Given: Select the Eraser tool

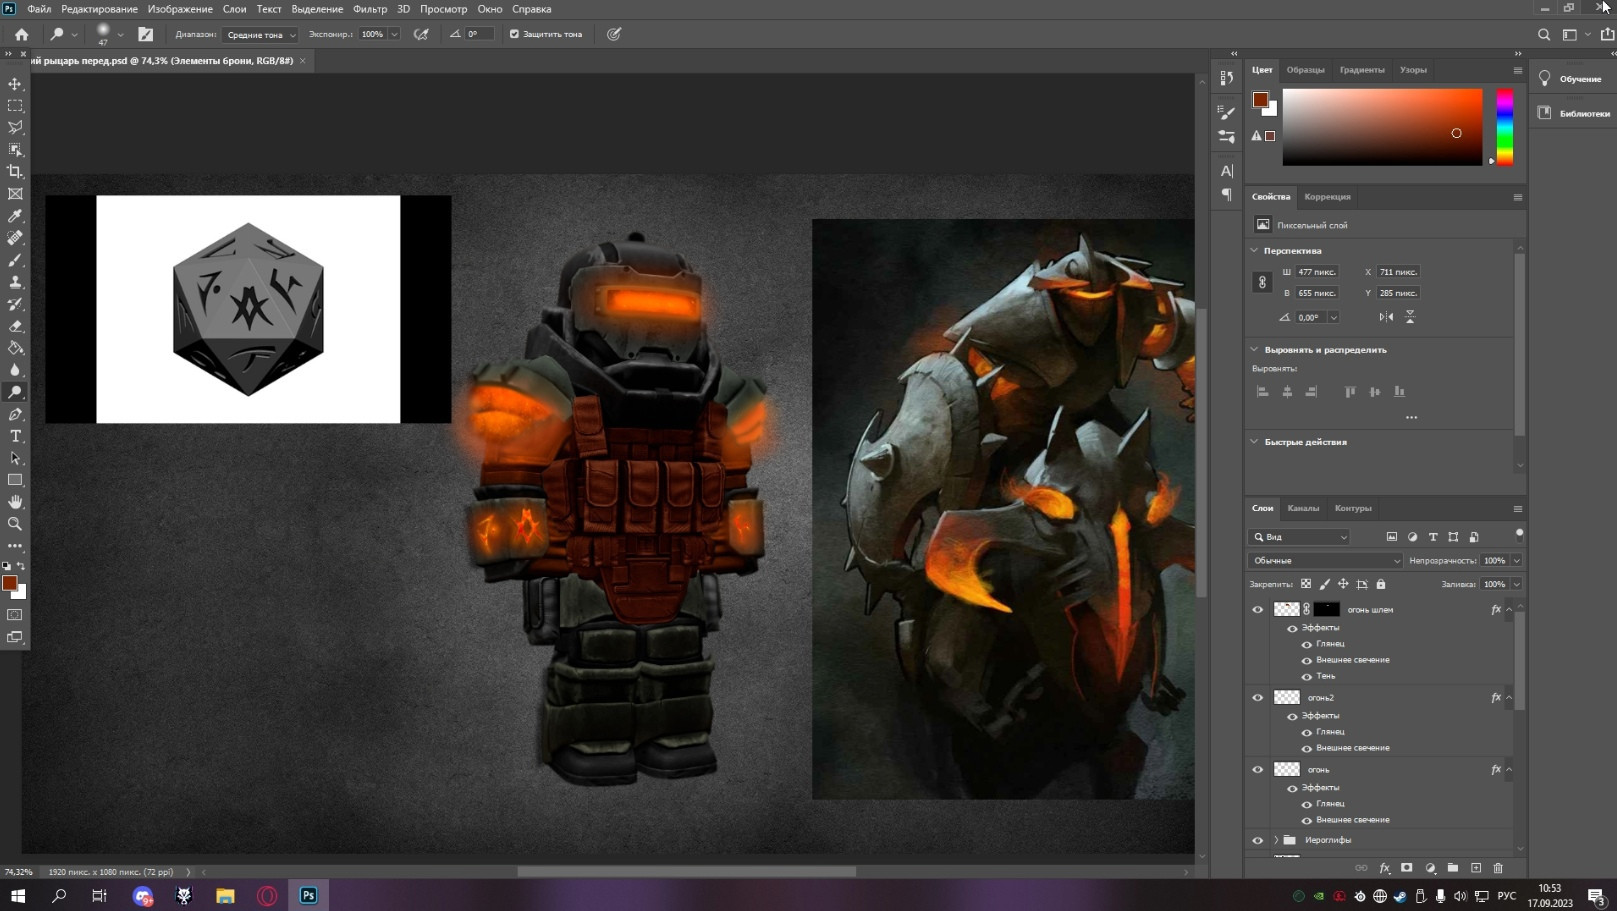Looking at the screenshot, I should point(15,326).
